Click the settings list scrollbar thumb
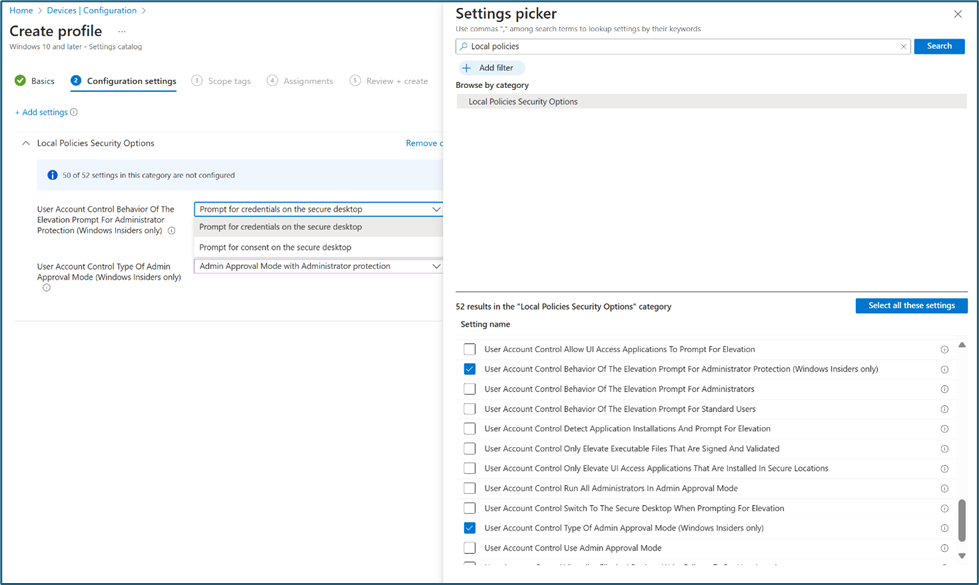The height and width of the screenshot is (585, 979). pyautogui.click(x=962, y=519)
